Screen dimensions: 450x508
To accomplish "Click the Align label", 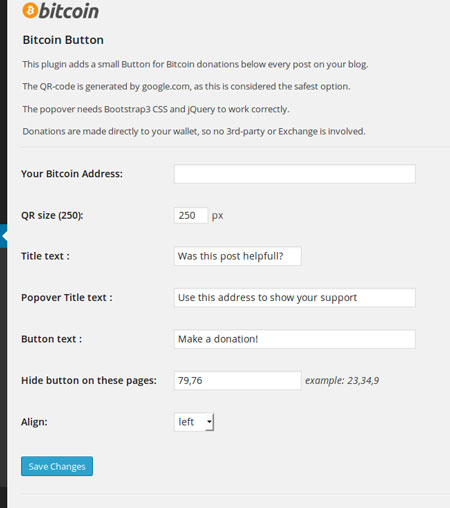I will [34, 422].
